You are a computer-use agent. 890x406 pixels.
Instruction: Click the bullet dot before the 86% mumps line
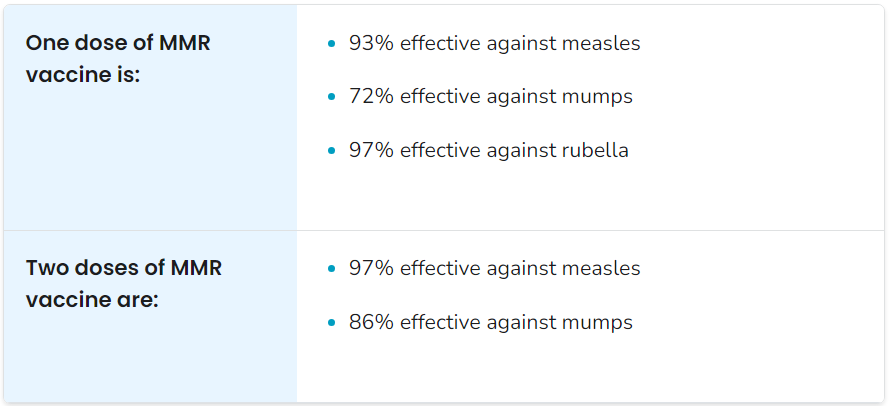click(332, 323)
